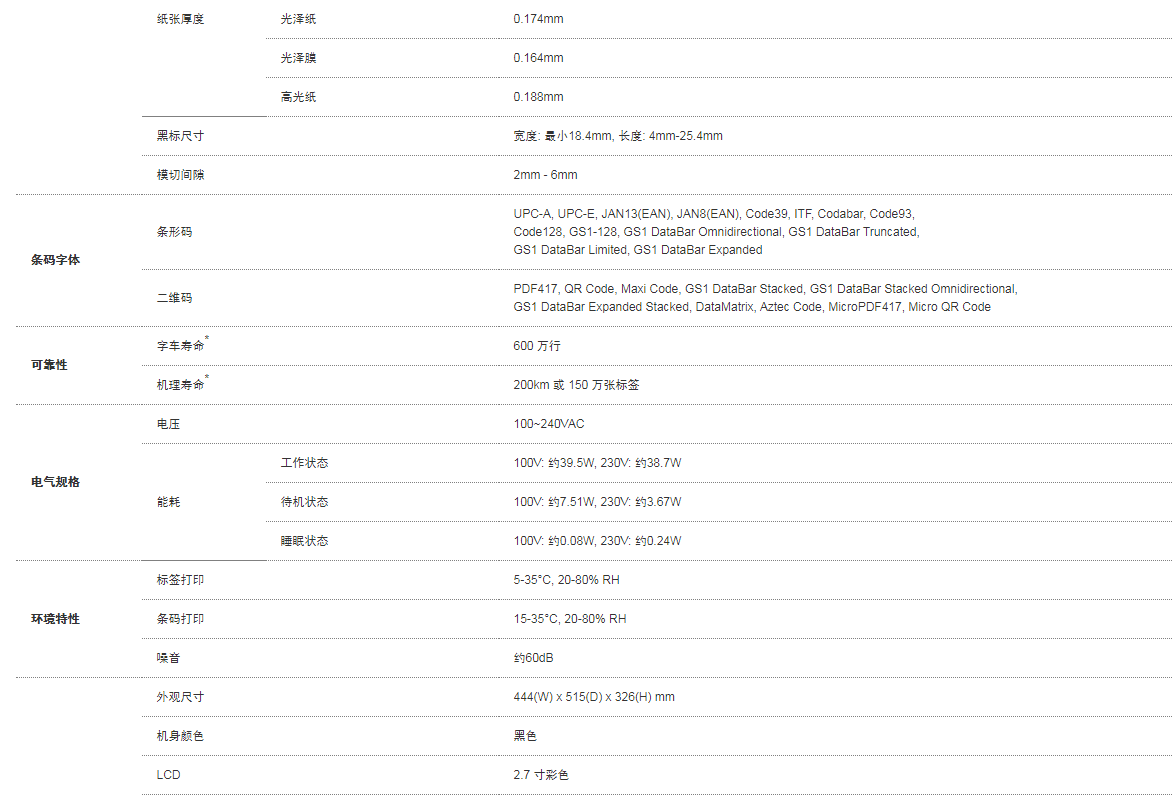Click the 机身颜色 value 黑色

525,735
